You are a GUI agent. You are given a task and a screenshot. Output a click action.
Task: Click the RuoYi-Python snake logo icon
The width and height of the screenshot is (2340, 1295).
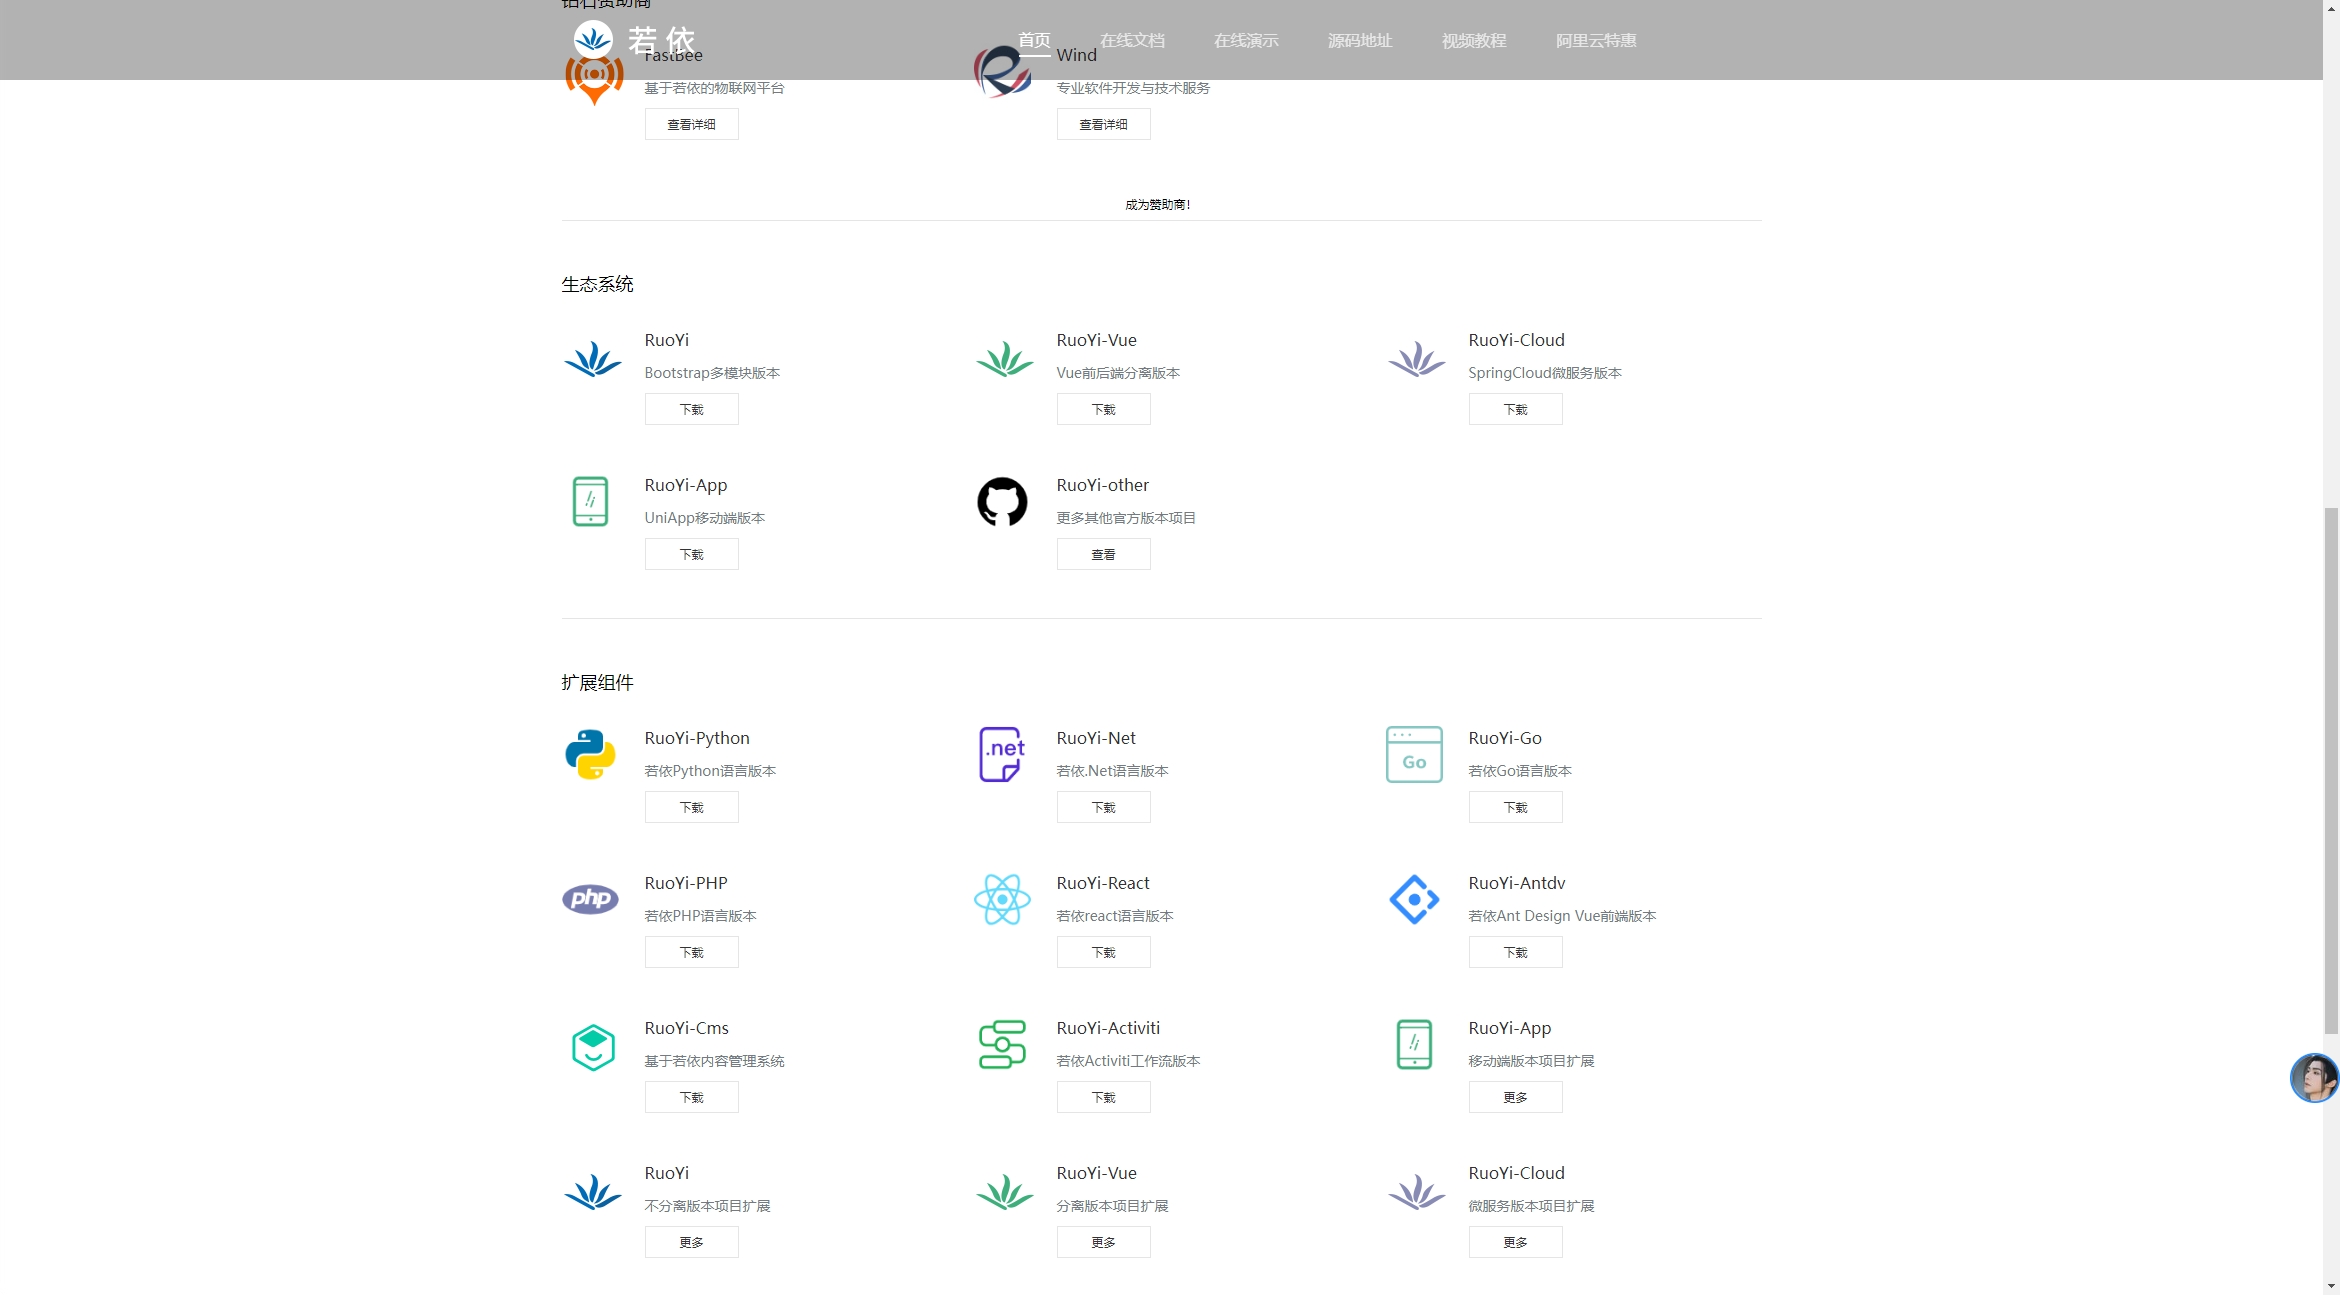coord(590,755)
